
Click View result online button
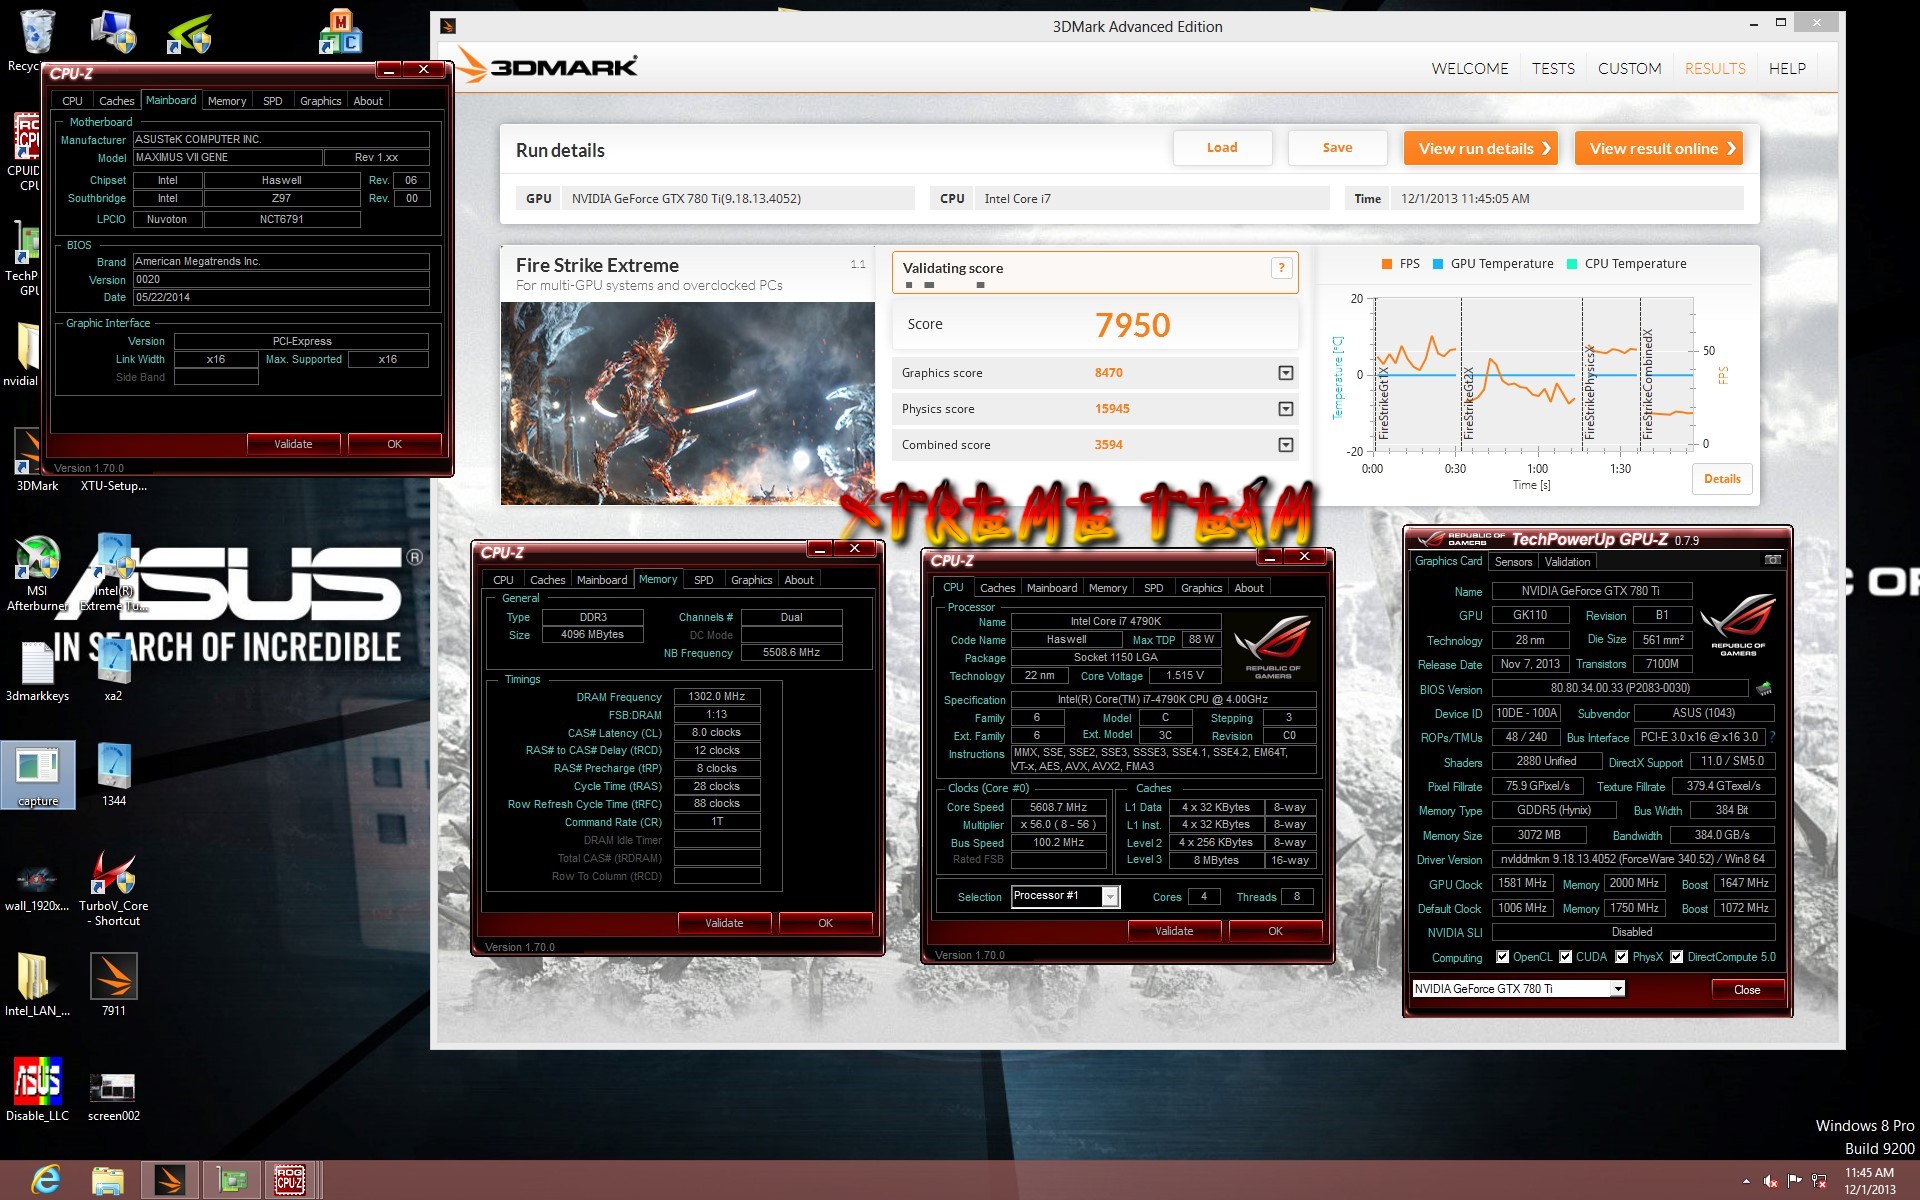[x=1658, y=148]
